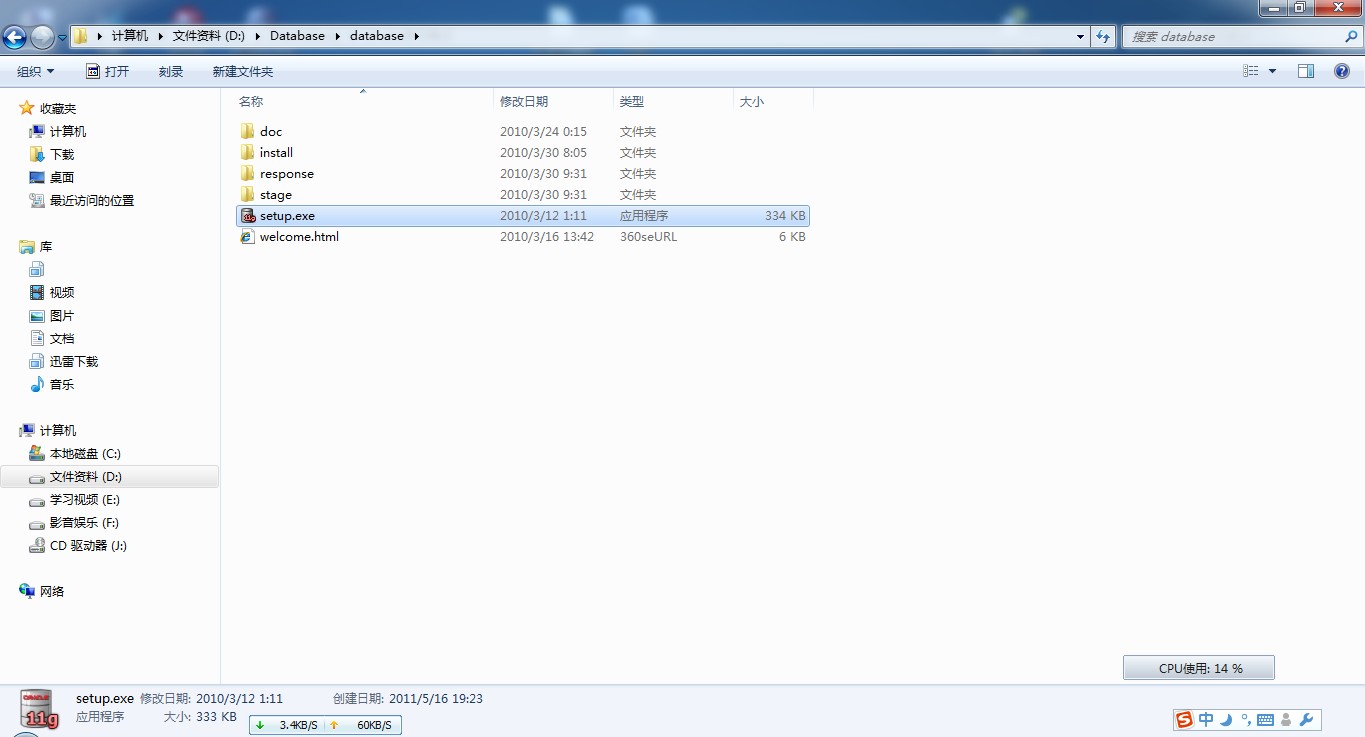Screen dimensions: 1365x737
Task: Open the 组织 dropdown menu
Action: click(x=34, y=71)
